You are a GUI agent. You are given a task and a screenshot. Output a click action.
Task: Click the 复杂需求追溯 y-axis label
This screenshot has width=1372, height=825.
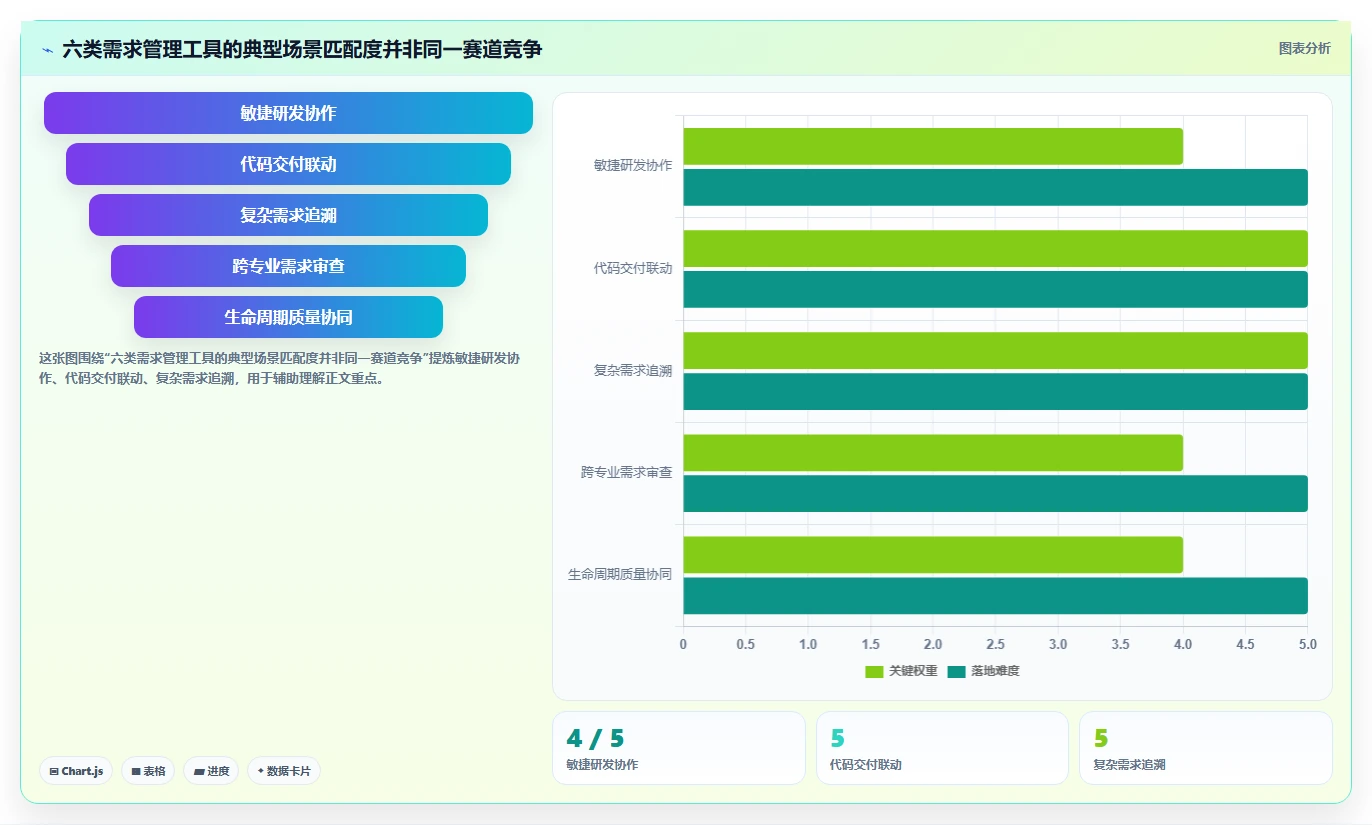[x=633, y=370]
